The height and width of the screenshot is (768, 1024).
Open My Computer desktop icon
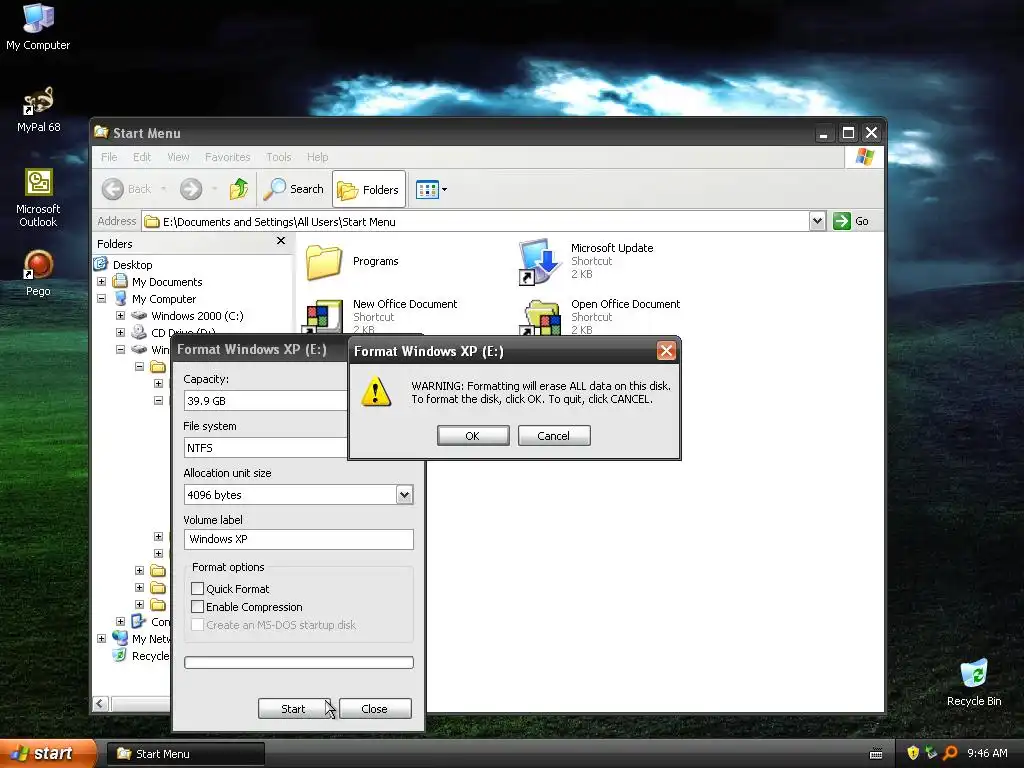coord(38,26)
